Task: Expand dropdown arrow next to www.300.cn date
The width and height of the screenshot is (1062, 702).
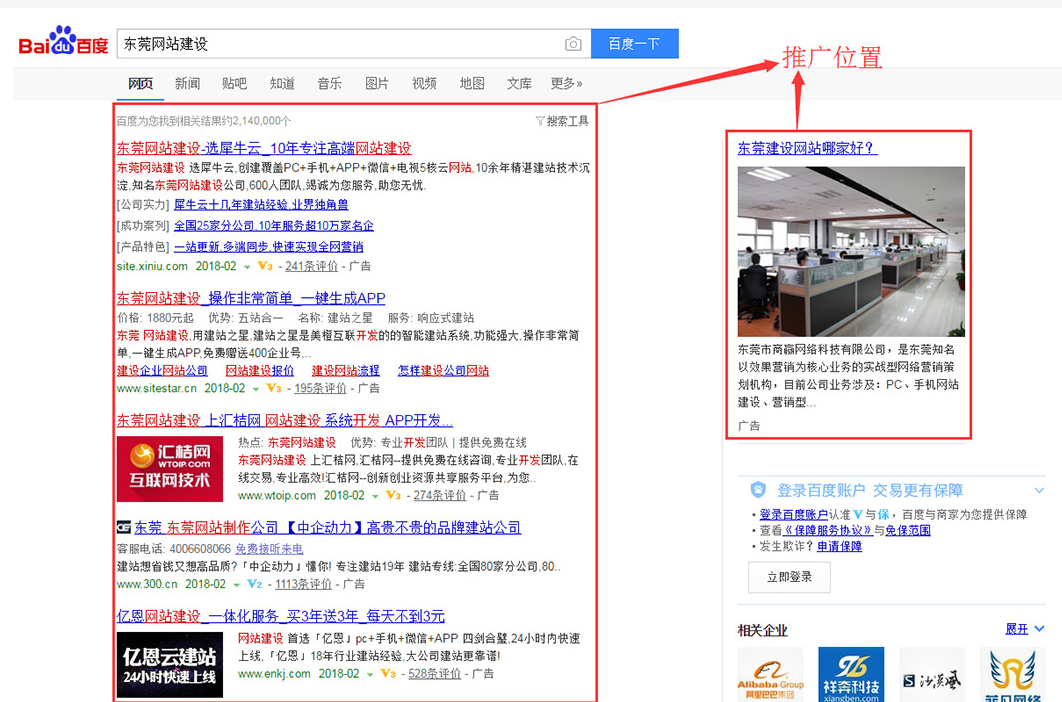Action: tap(236, 585)
